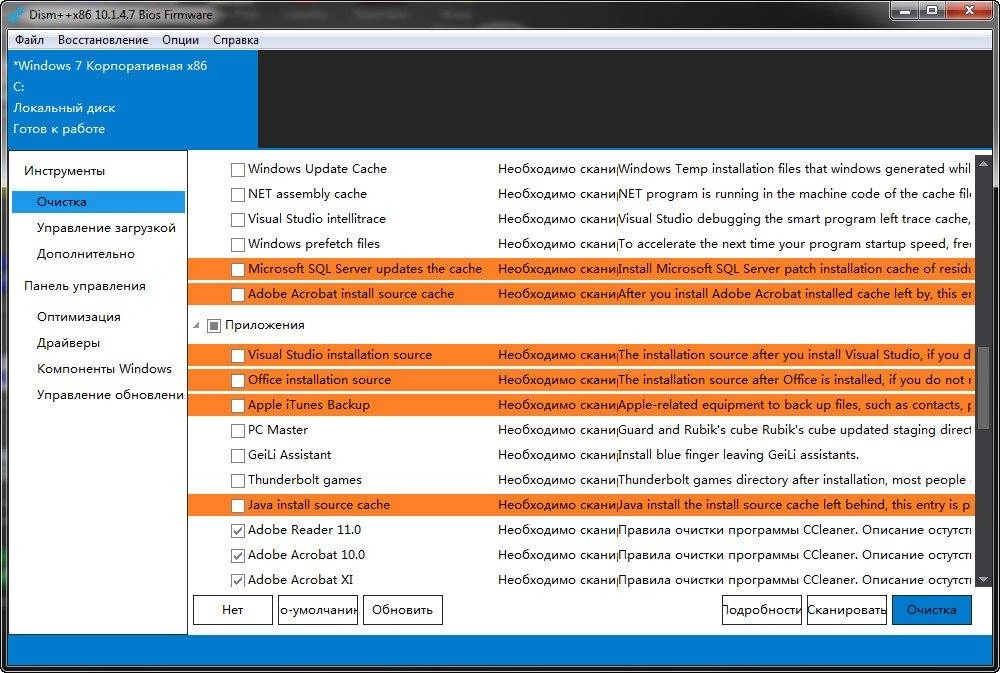Maximize the Dism++ window

point(932,10)
